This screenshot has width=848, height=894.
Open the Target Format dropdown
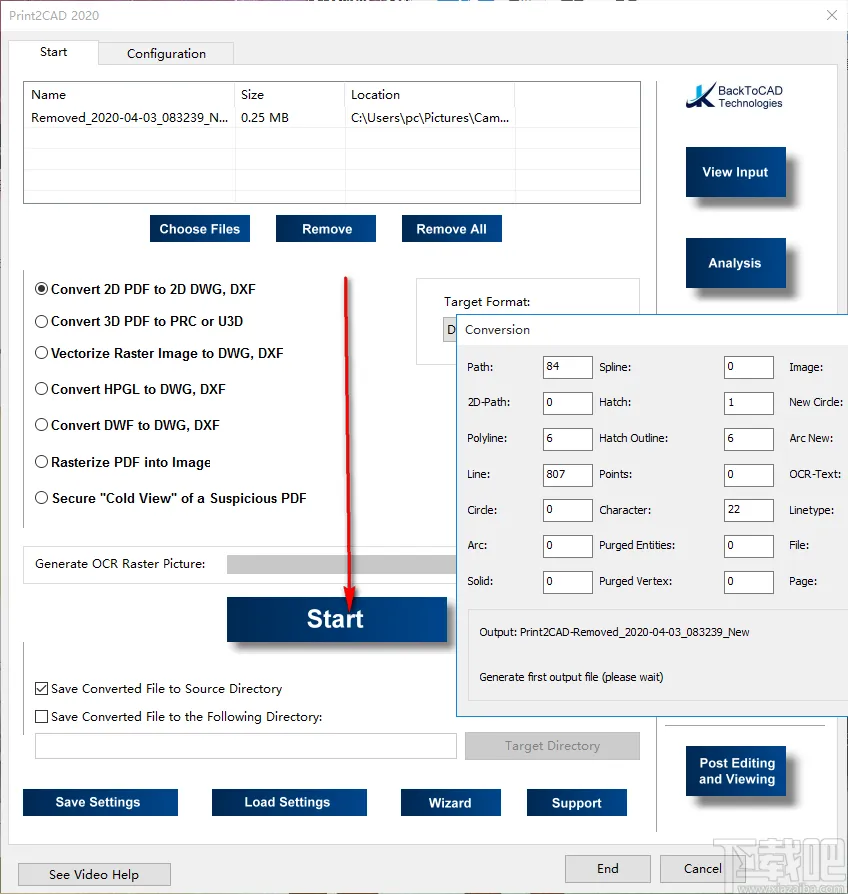click(450, 330)
